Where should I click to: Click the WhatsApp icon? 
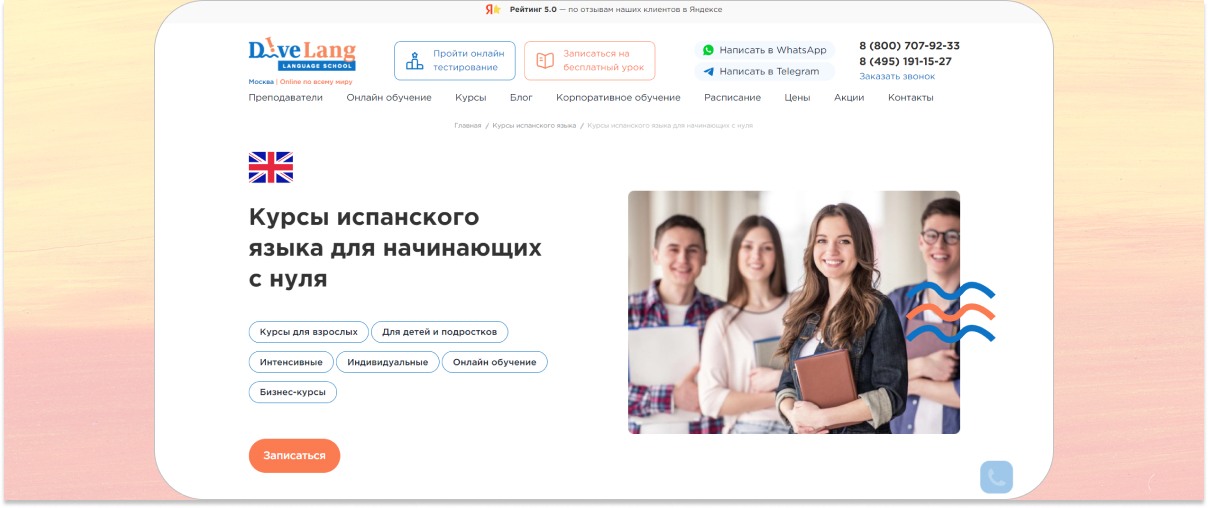coord(708,50)
